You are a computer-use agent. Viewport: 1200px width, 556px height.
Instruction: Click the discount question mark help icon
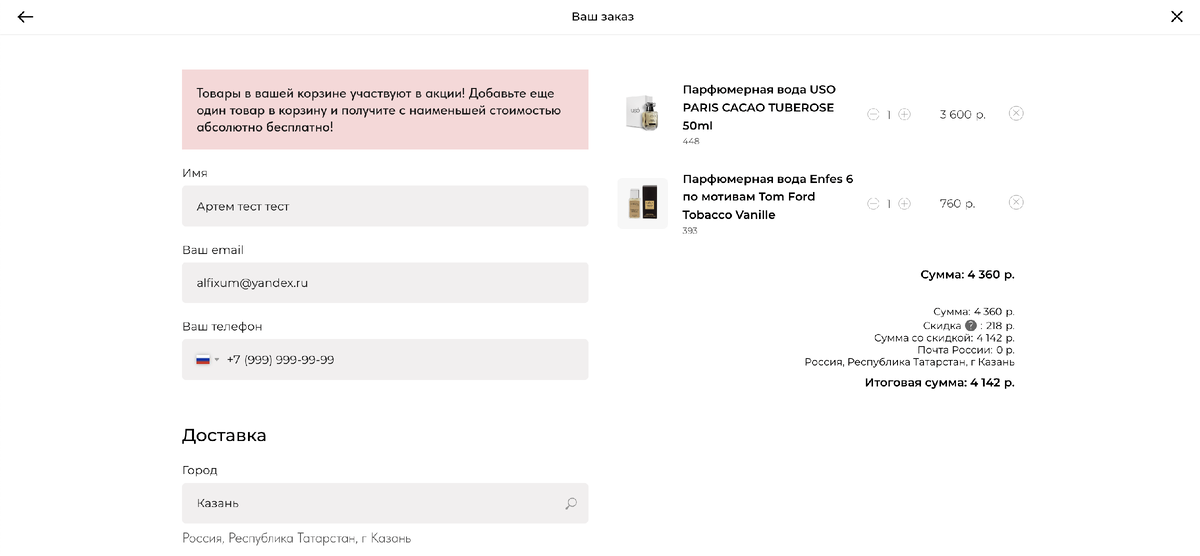pos(970,326)
